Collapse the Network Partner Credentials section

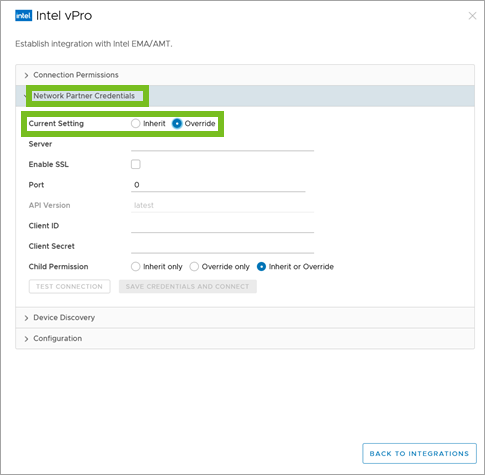click(x=245, y=96)
